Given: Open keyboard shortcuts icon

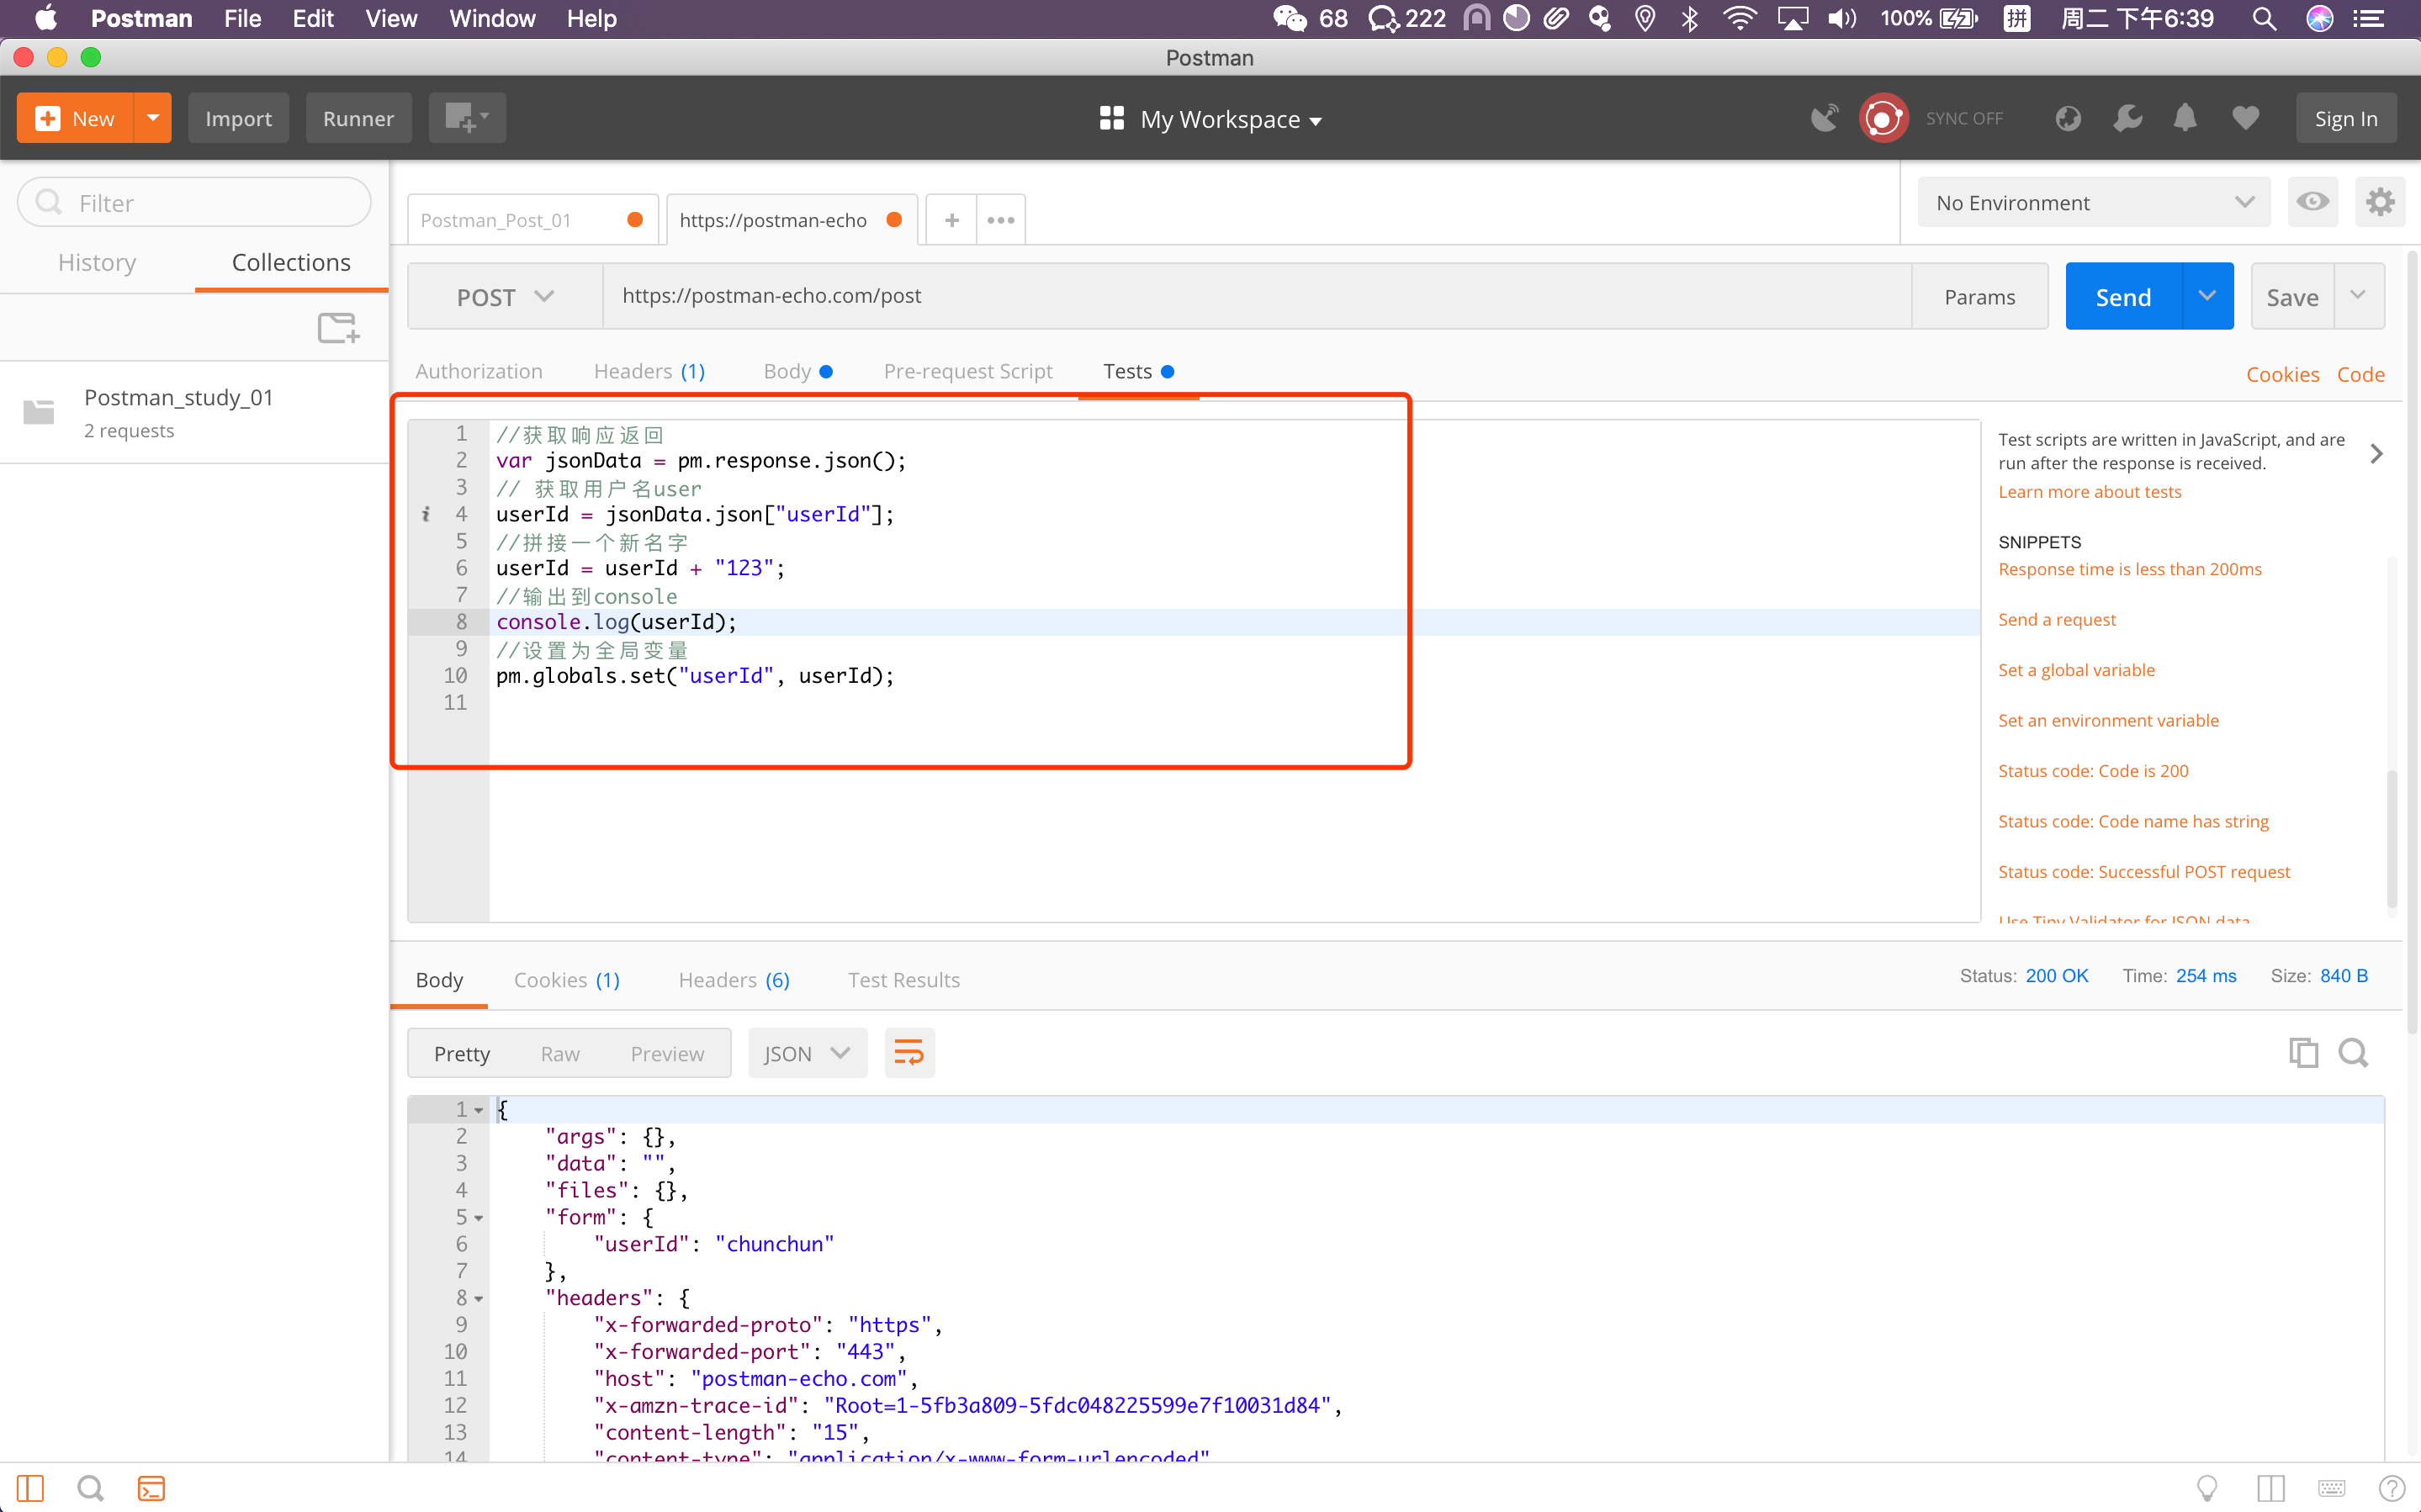Looking at the screenshot, I should [2331, 1488].
